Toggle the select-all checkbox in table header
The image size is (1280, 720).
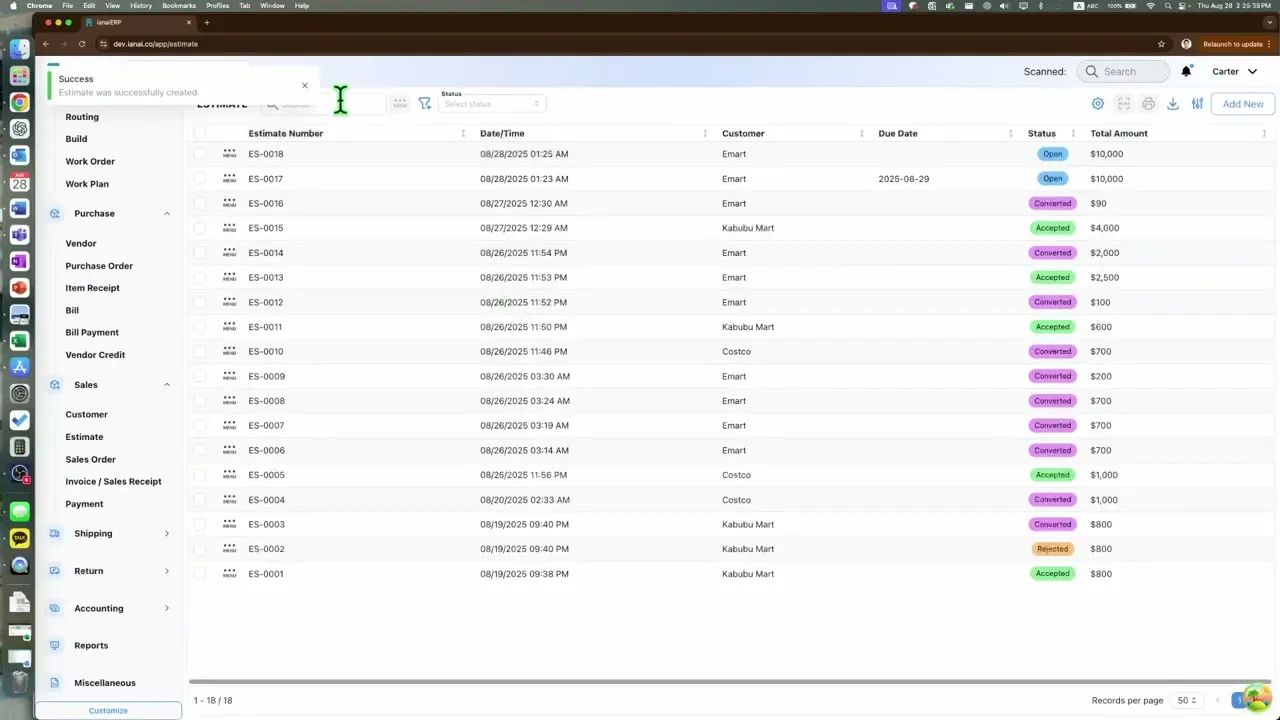coord(200,133)
